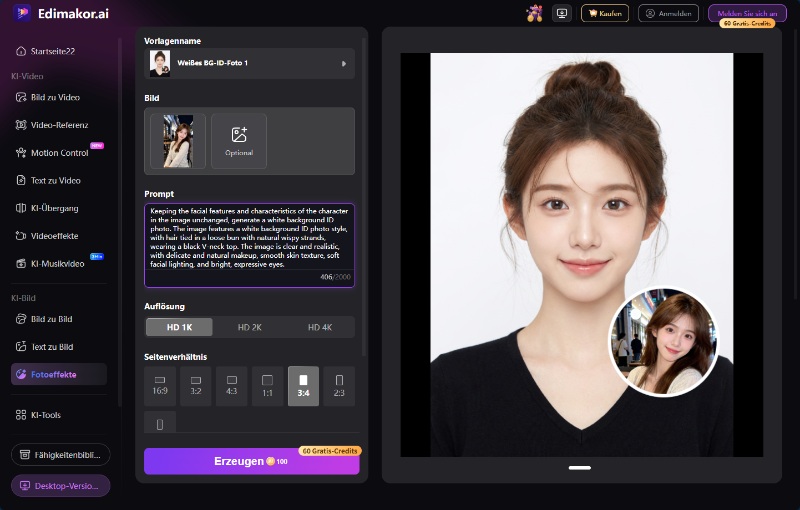Click the KI-Bild section label
Viewport: 800px width, 510px height.
click(23, 298)
